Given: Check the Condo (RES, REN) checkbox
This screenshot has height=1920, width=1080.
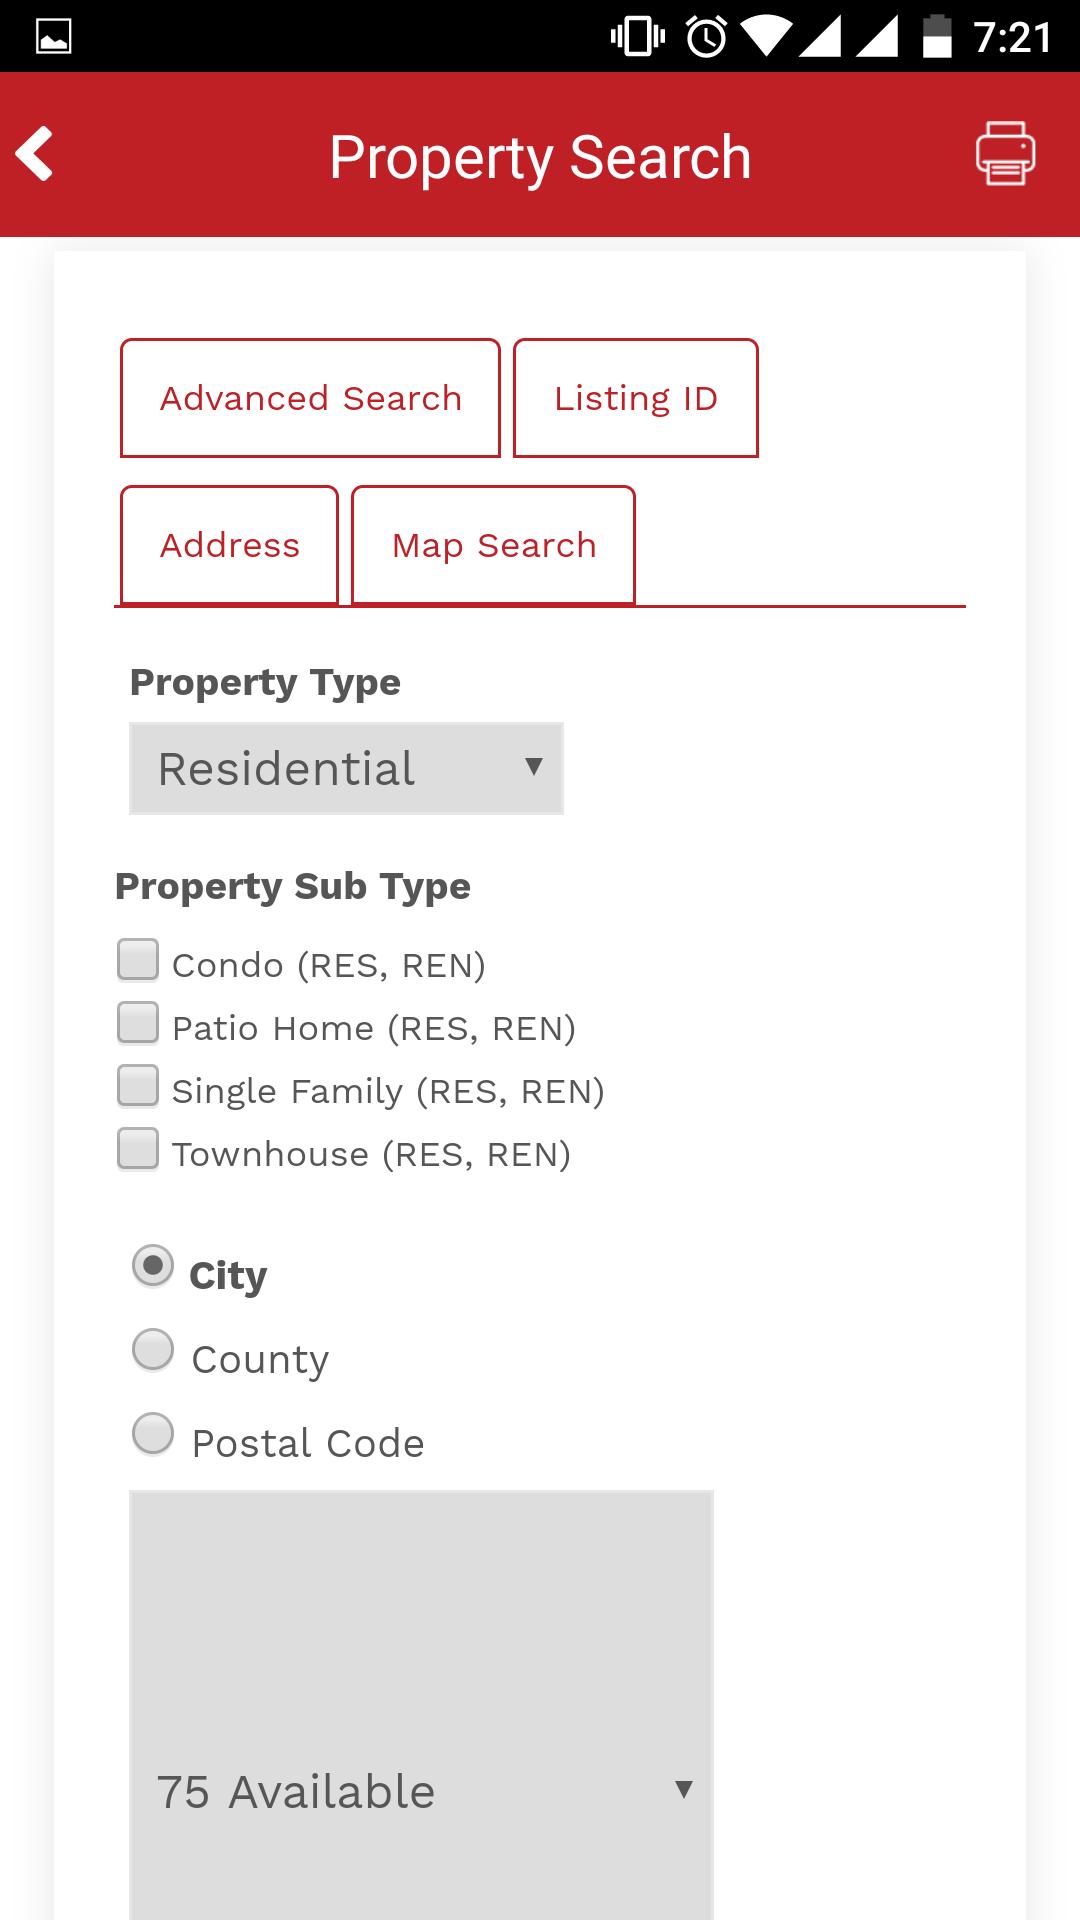Looking at the screenshot, I should (138, 960).
